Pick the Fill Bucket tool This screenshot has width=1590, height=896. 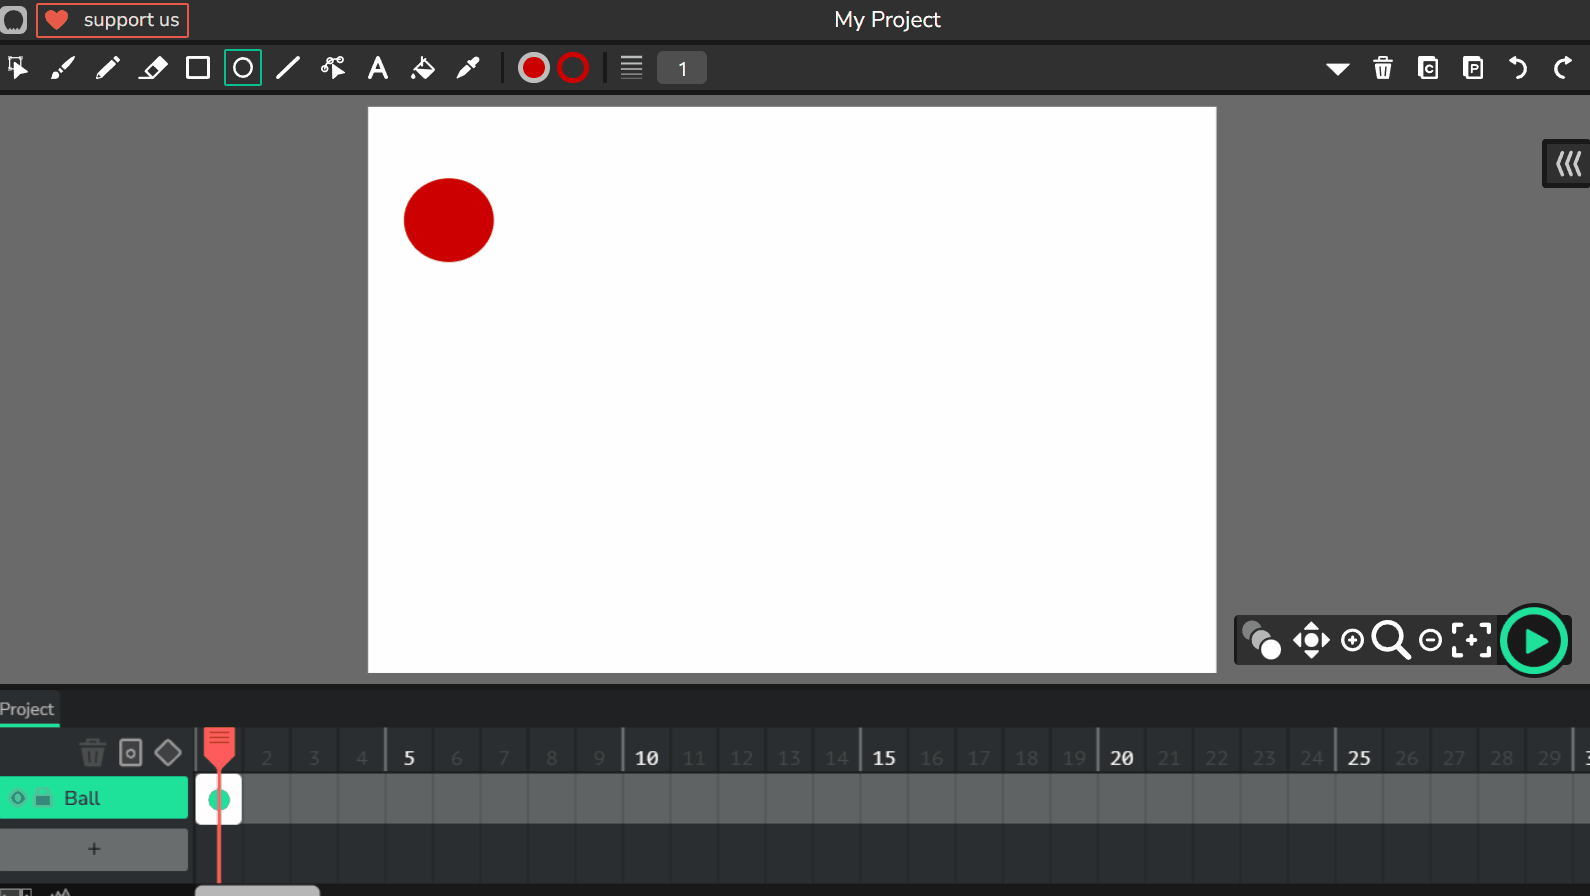[423, 68]
